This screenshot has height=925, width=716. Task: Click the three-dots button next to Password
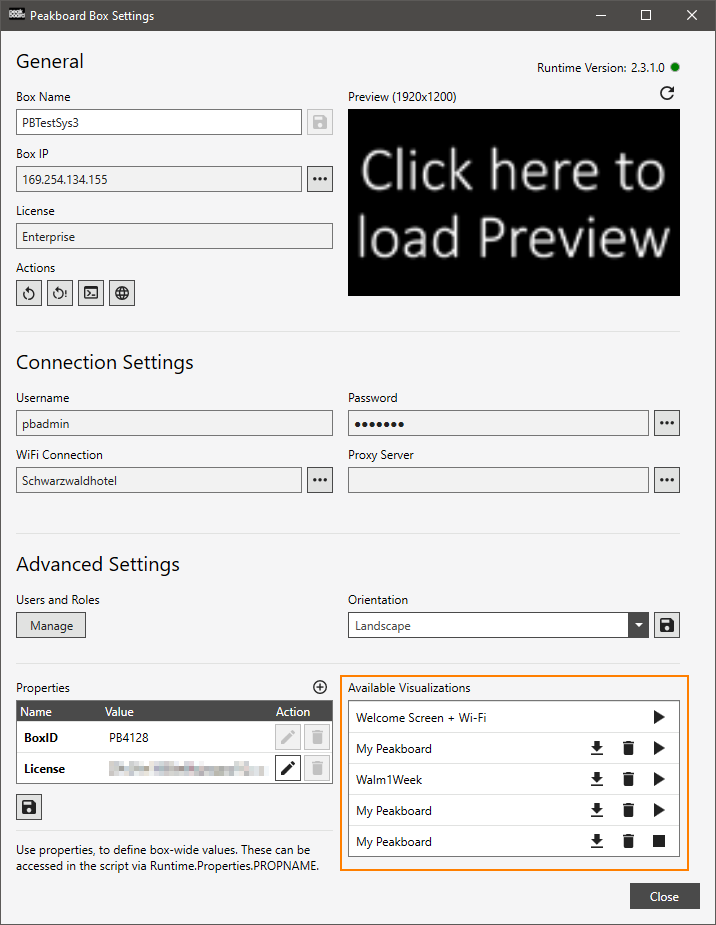[x=667, y=423]
